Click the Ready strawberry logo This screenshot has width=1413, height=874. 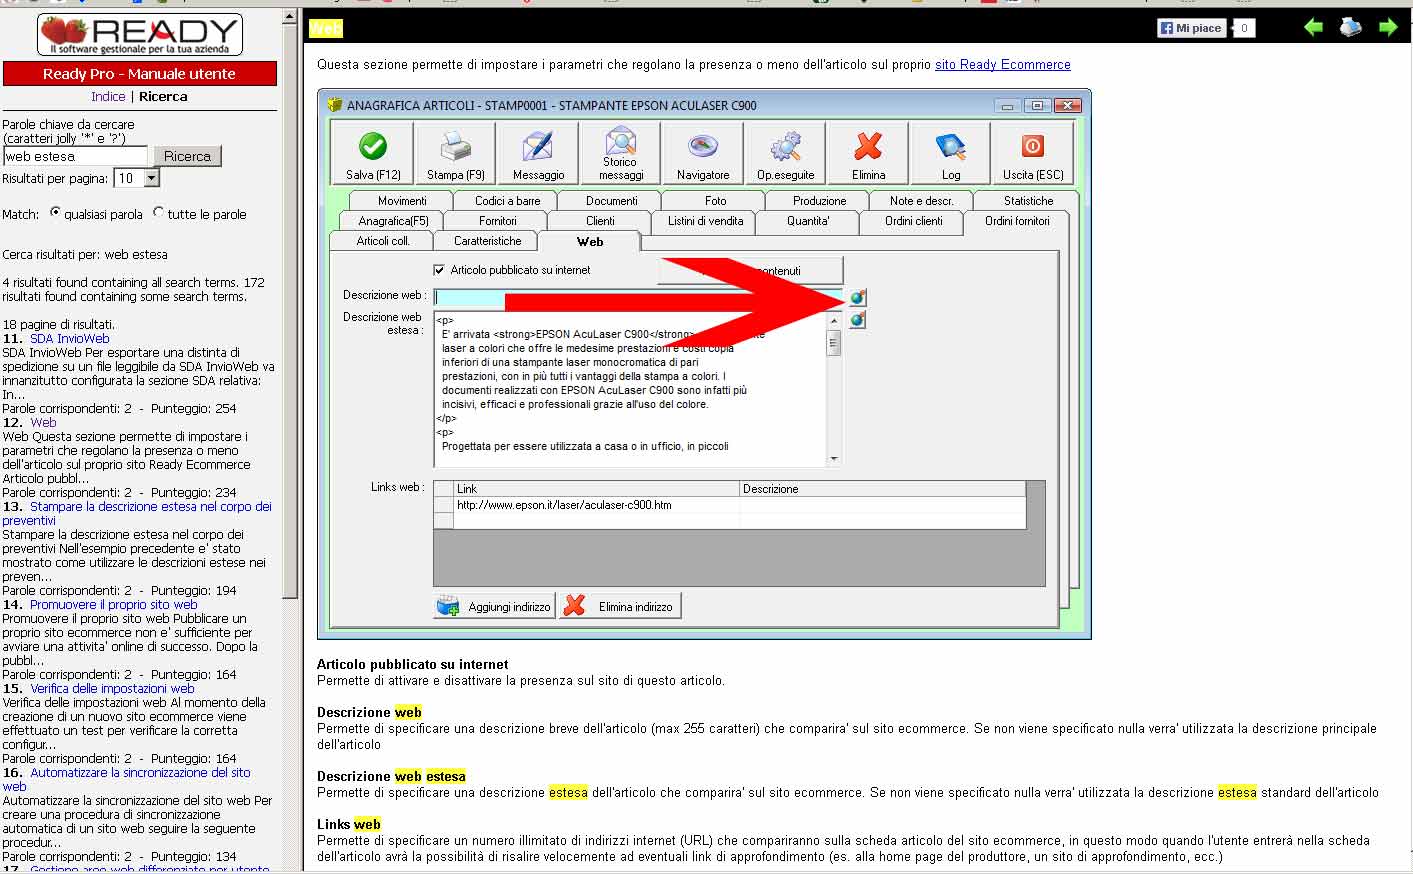point(140,35)
